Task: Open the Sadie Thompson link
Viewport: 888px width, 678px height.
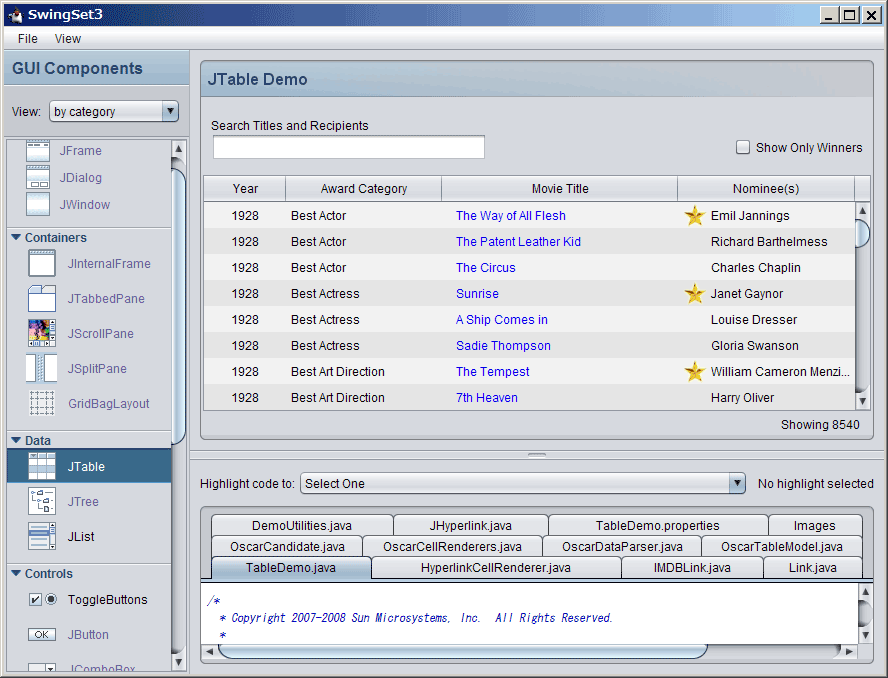Action: click(503, 346)
